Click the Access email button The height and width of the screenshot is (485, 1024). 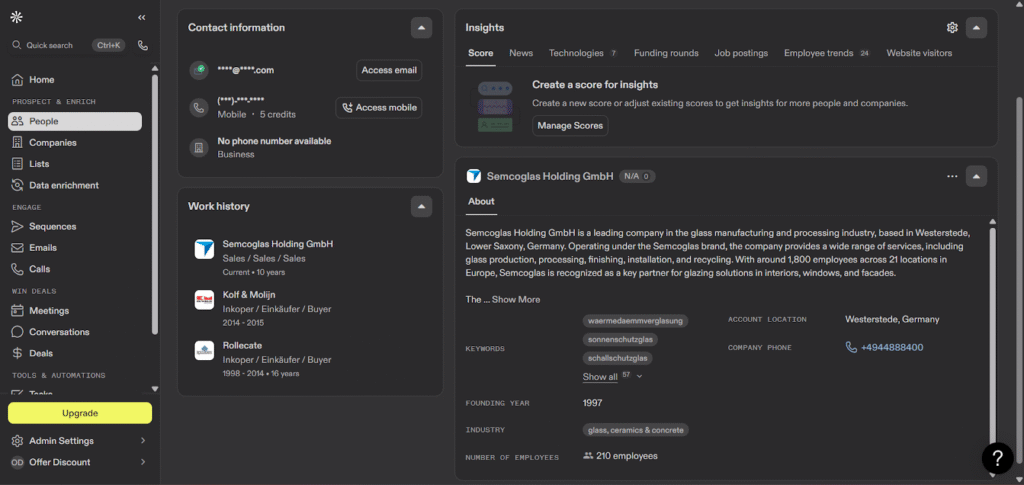pyautogui.click(x=389, y=70)
